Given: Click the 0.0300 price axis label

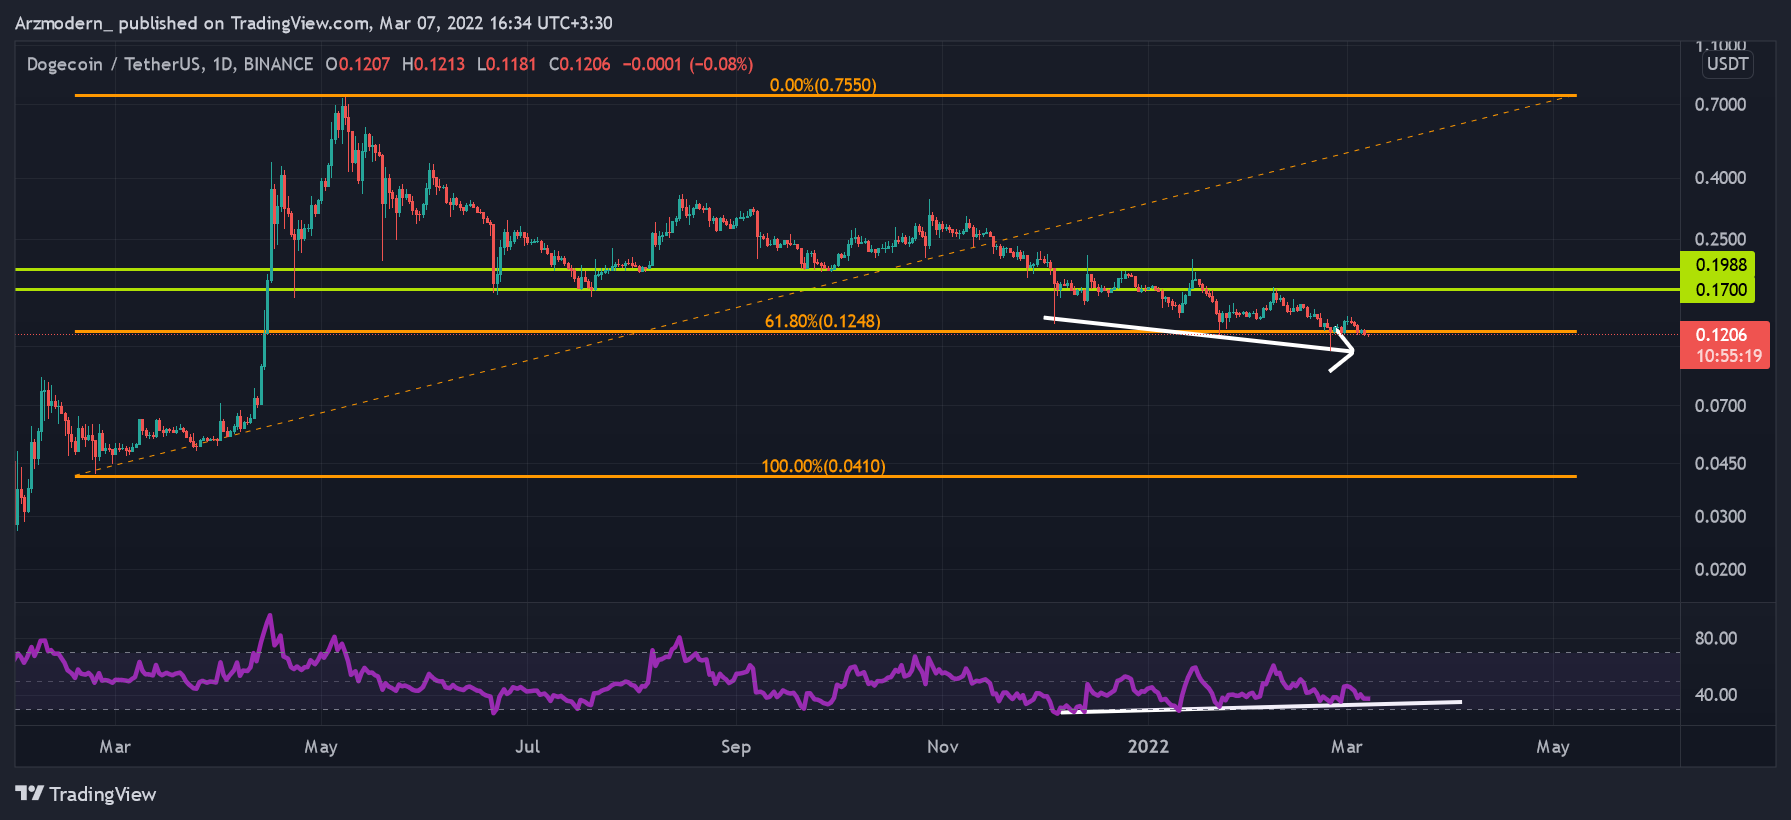Looking at the screenshot, I should click(x=1721, y=517).
